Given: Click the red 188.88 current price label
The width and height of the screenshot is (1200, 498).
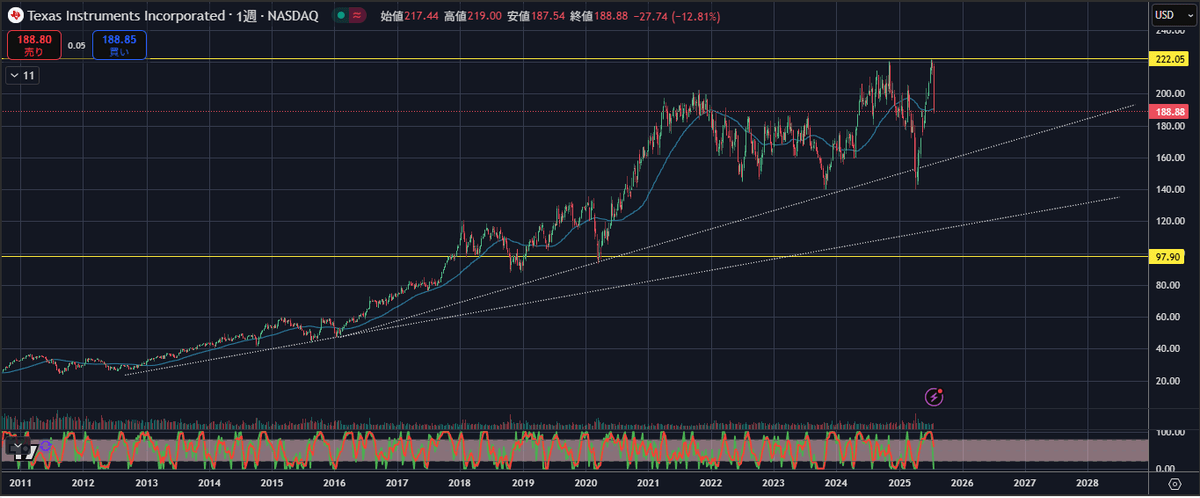Looking at the screenshot, I should (1170, 112).
